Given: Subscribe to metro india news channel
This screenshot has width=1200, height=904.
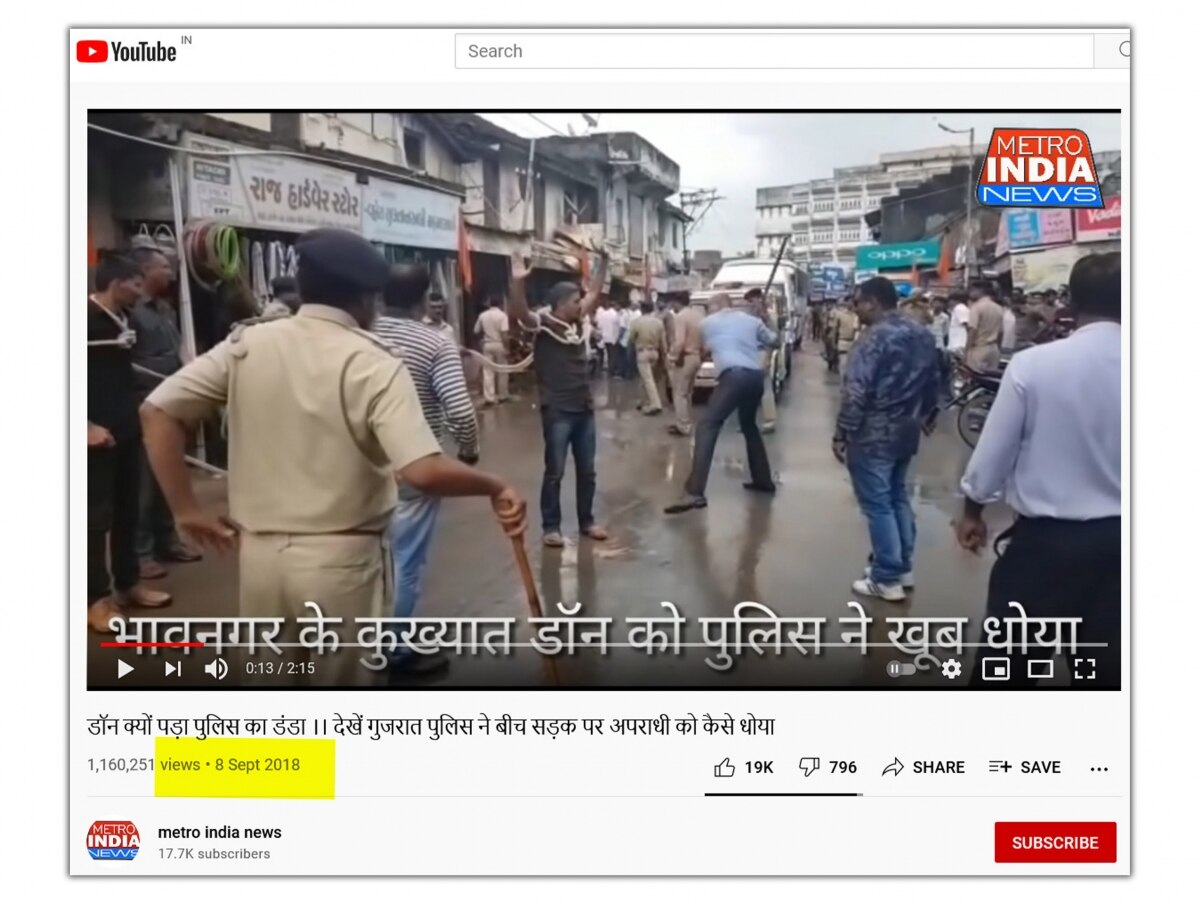Looking at the screenshot, I should click(1054, 842).
